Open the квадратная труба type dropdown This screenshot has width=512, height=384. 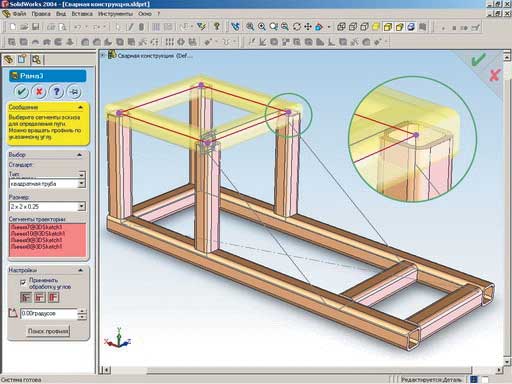coord(81,183)
